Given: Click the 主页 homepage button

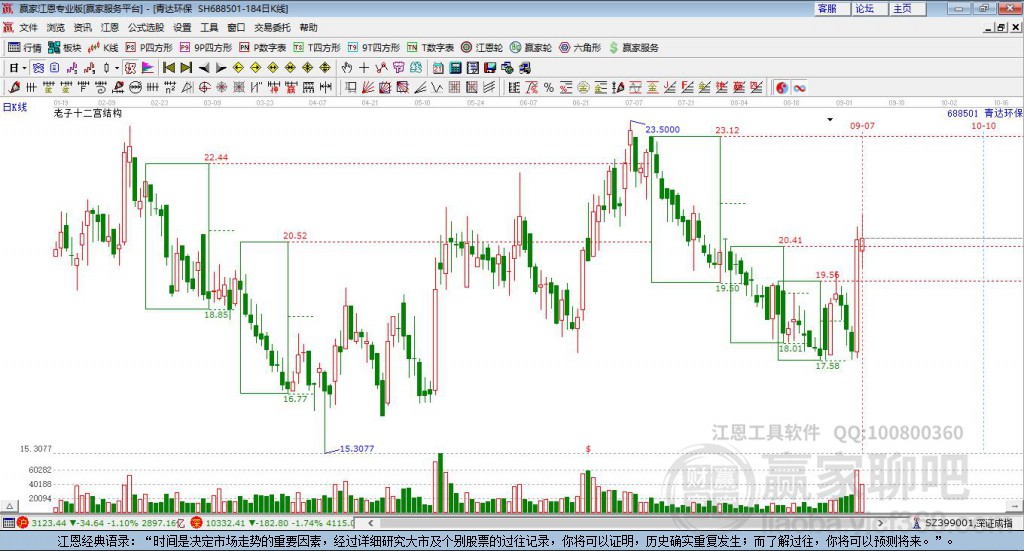Looking at the screenshot, I should click(x=906, y=8).
